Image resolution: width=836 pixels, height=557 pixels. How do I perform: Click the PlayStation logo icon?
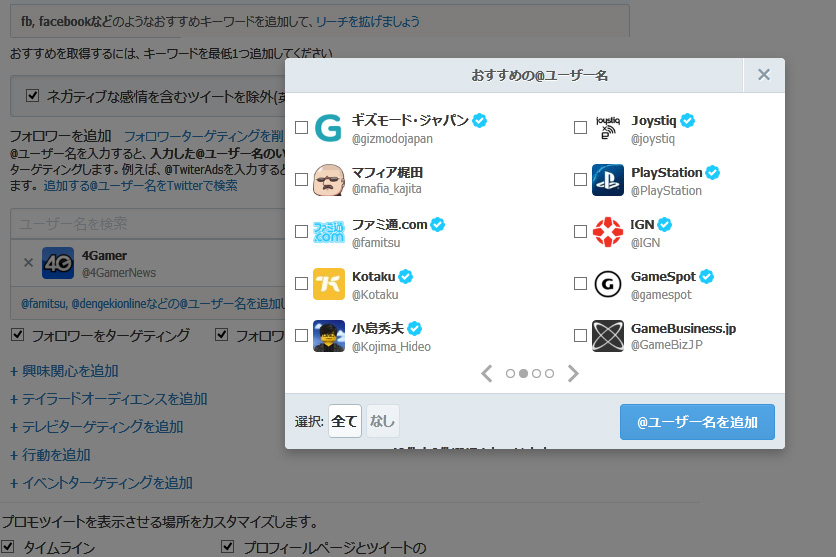(608, 180)
